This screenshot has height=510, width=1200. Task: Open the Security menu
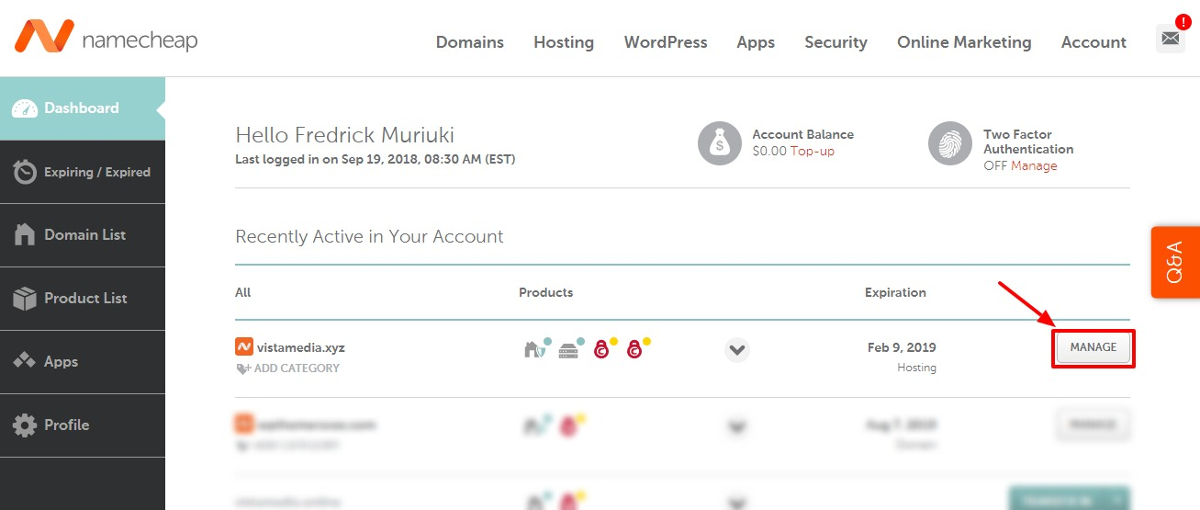tap(836, 42)
